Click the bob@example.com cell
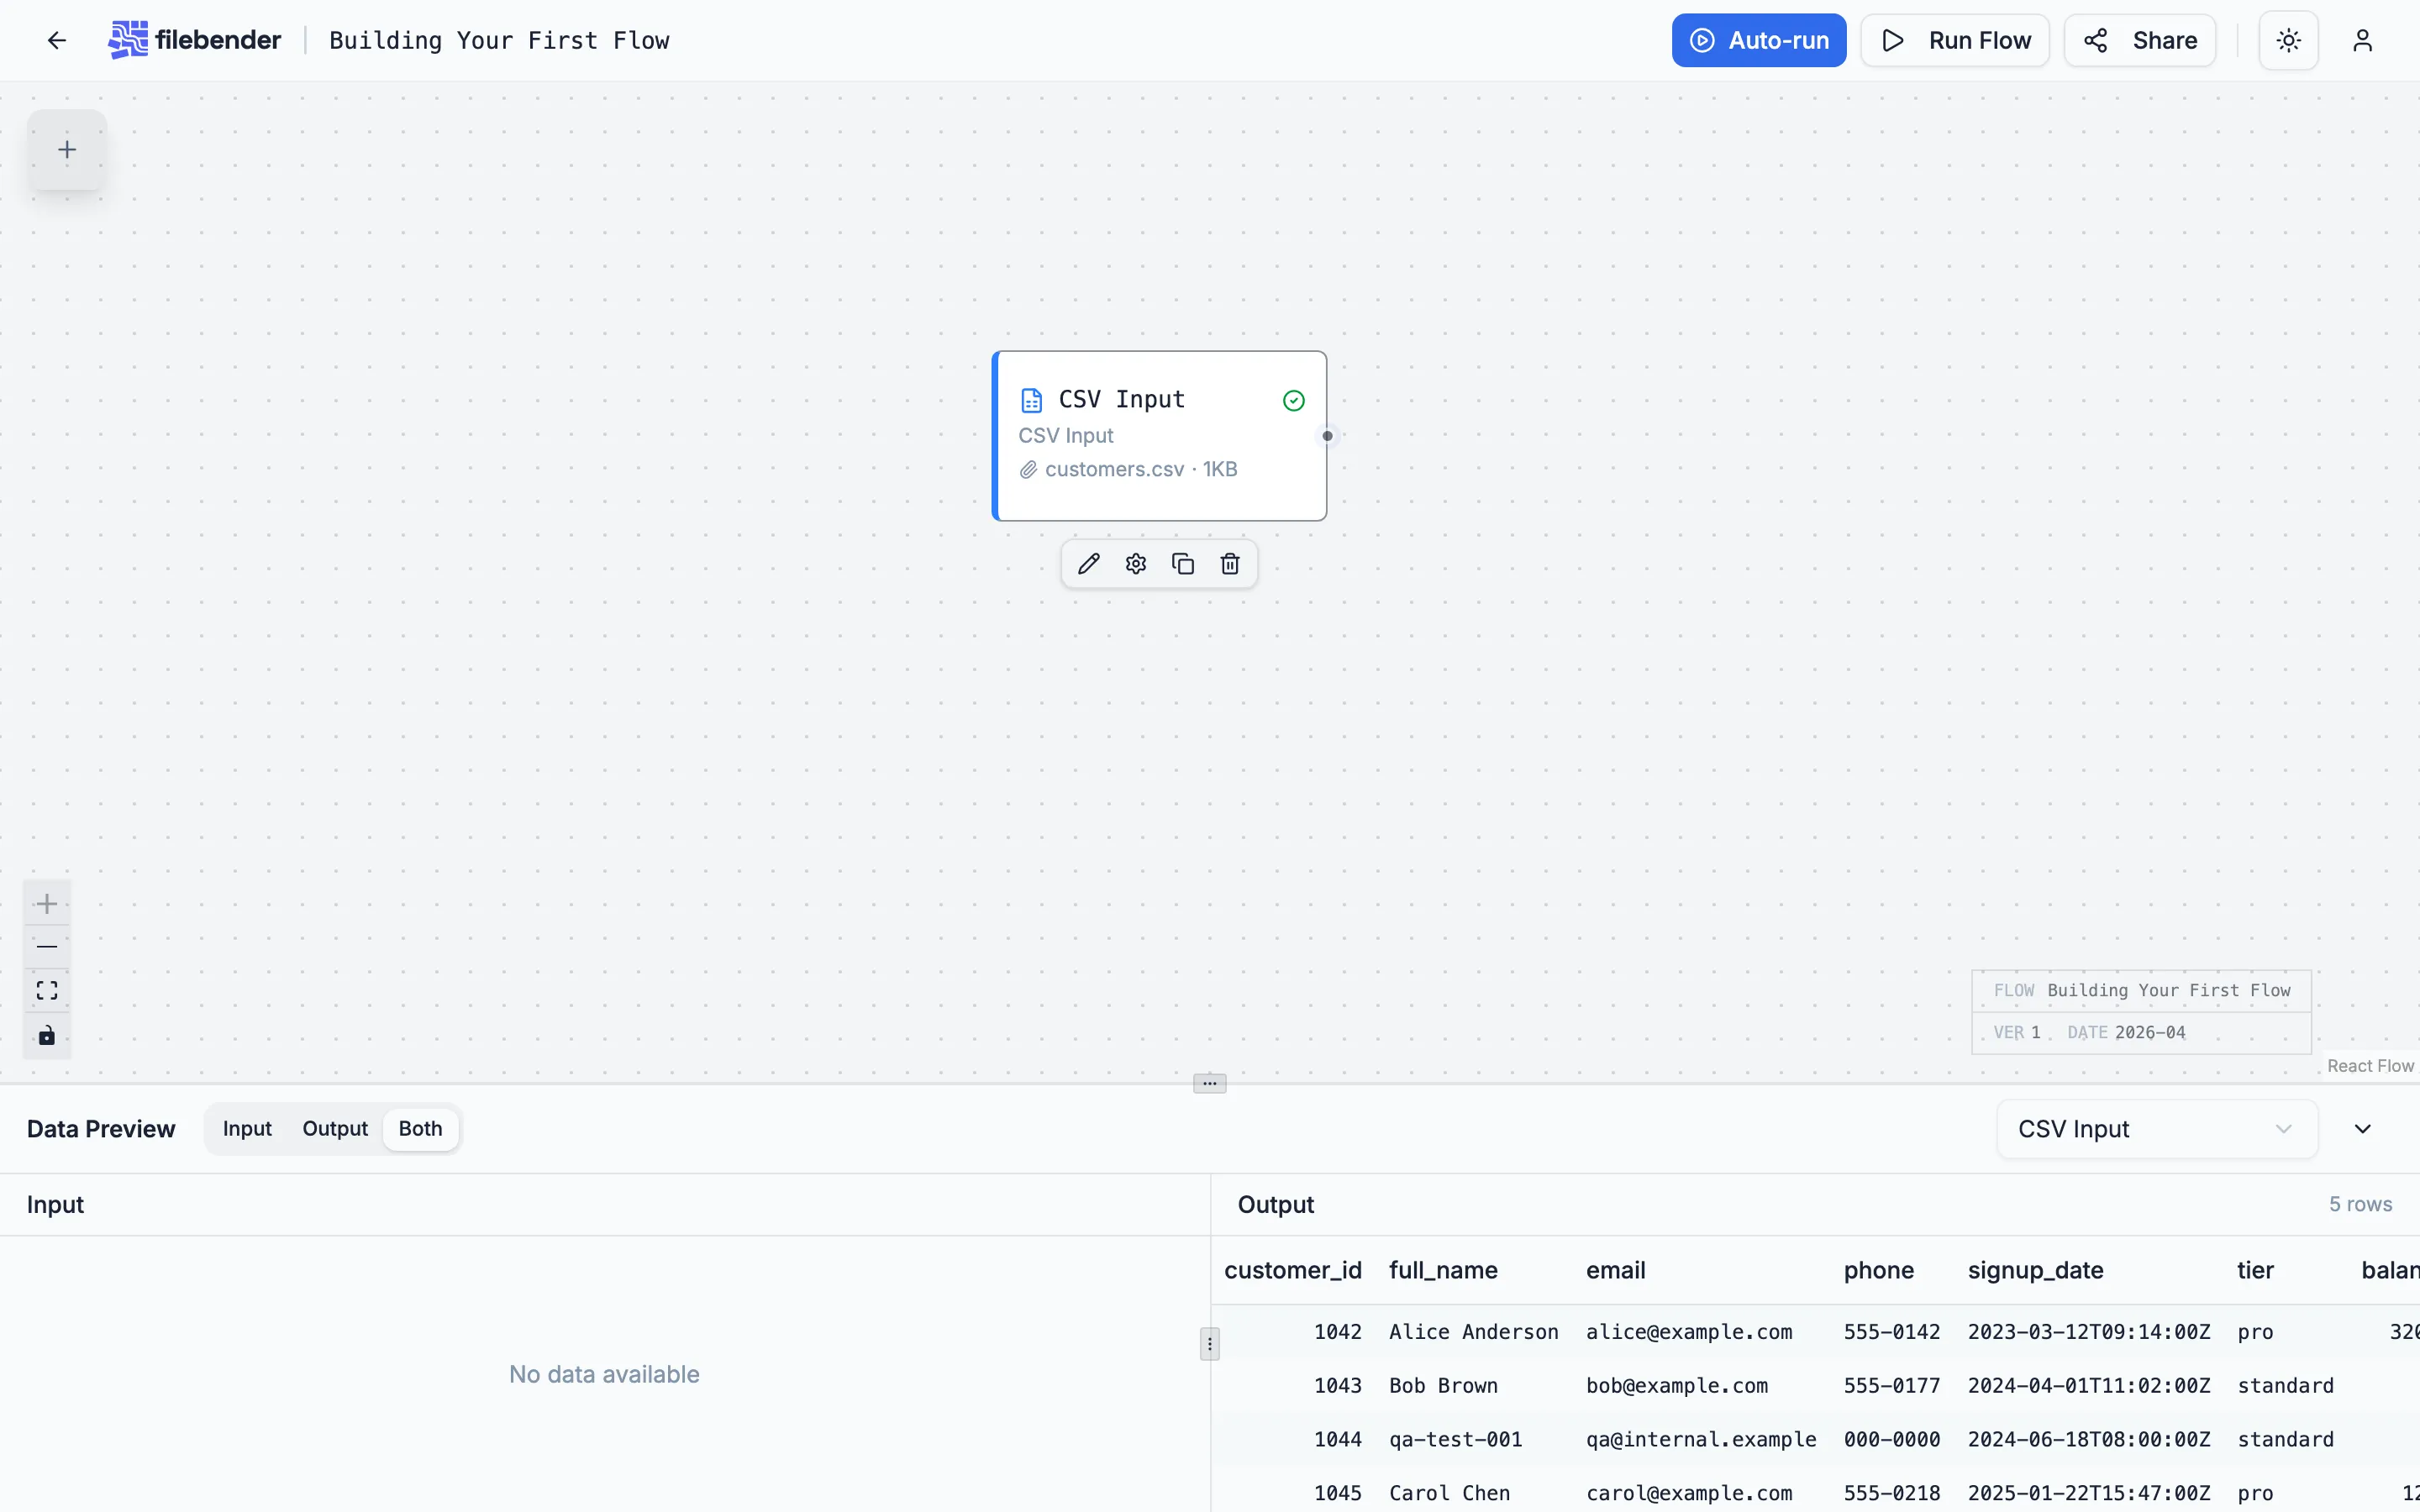Image resolution: width=2420 pixels, height=1512 pixels. click(1676, 1386)
